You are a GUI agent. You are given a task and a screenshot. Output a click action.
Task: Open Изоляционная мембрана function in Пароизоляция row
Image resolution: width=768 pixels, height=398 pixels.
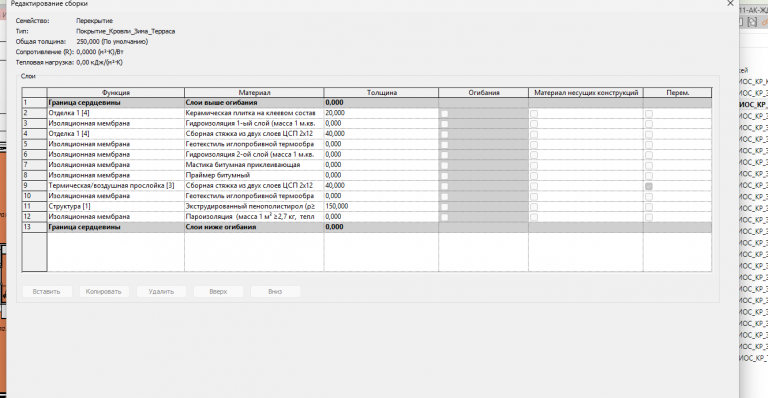point(116,216)
